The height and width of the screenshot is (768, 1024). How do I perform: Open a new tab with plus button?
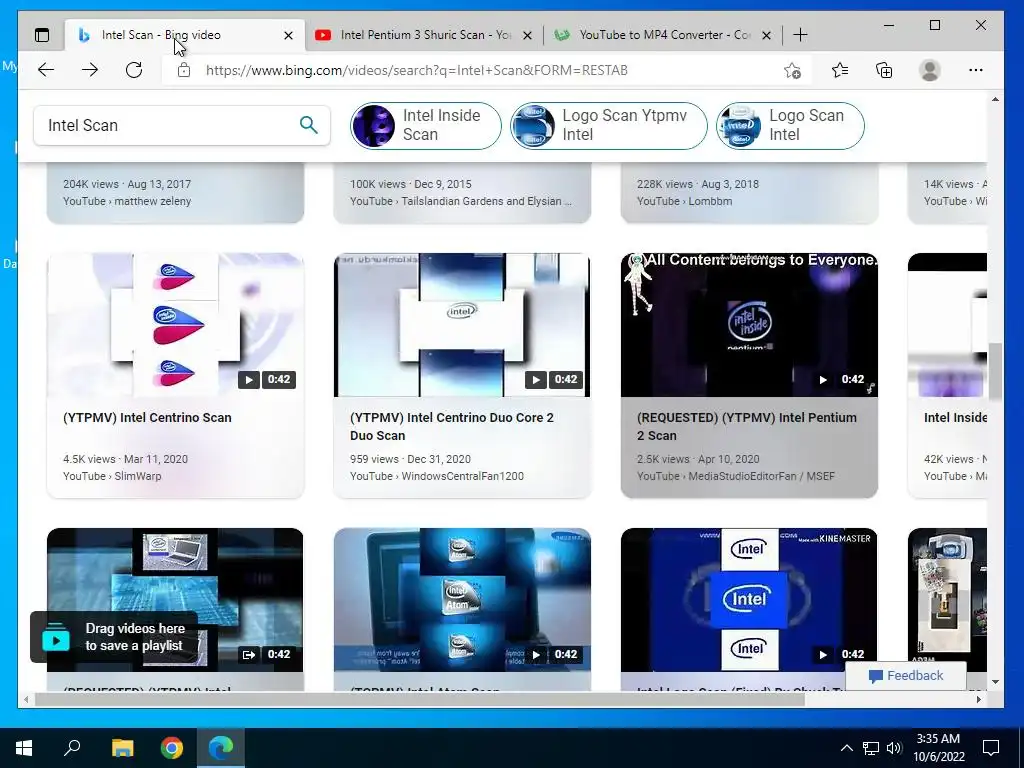click(x=800, y=35)
